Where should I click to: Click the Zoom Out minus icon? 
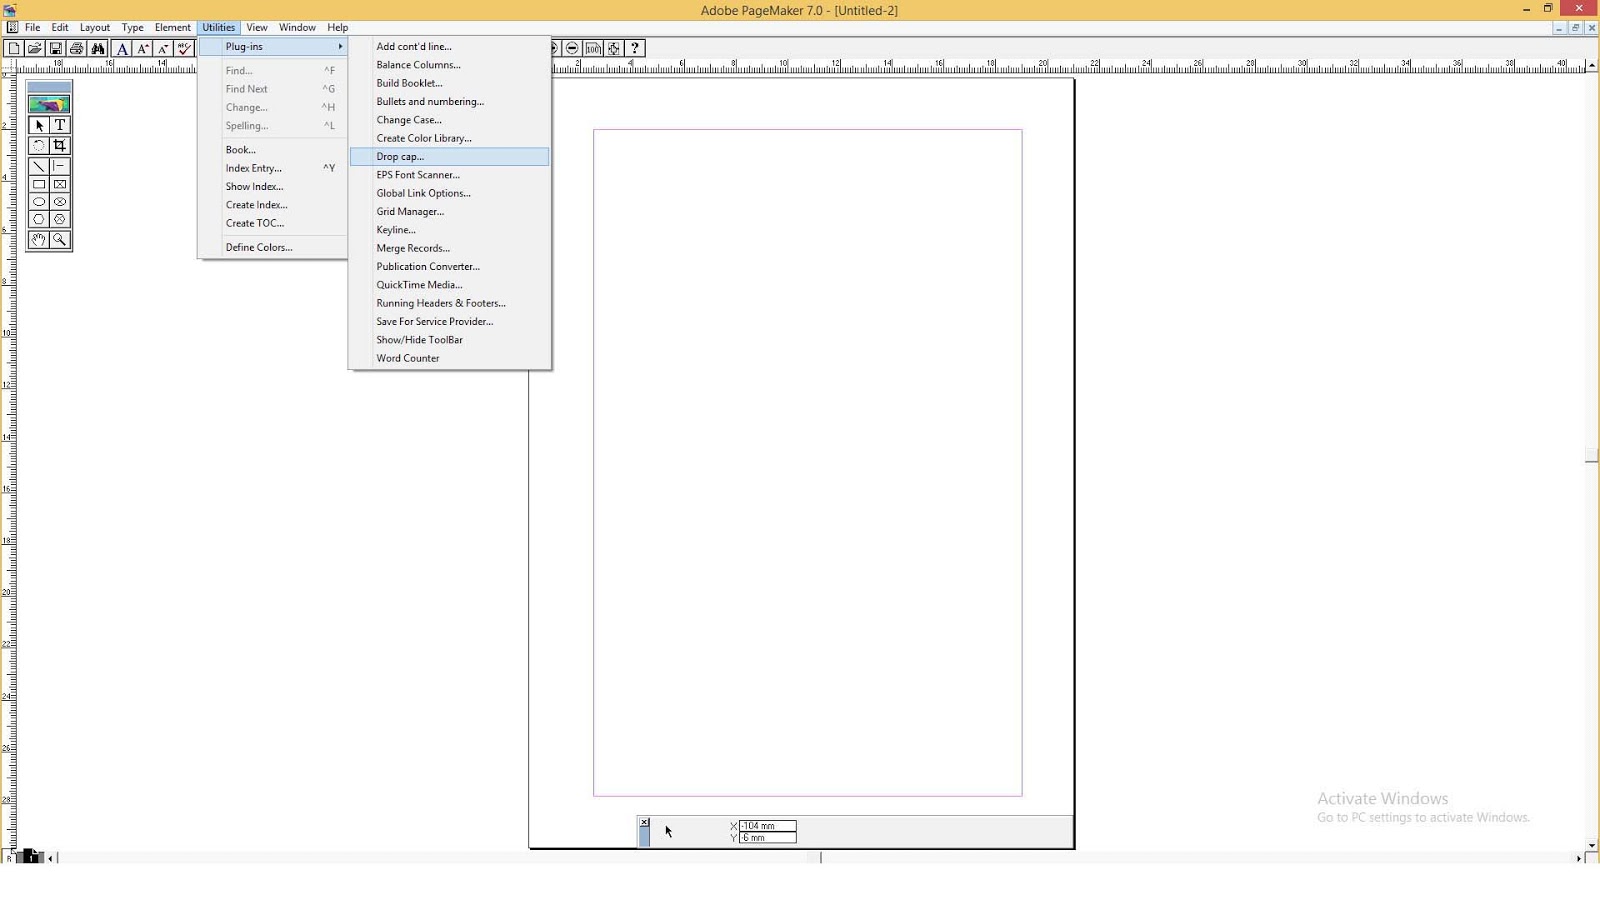pyautogui.click(x=572, y=48)
